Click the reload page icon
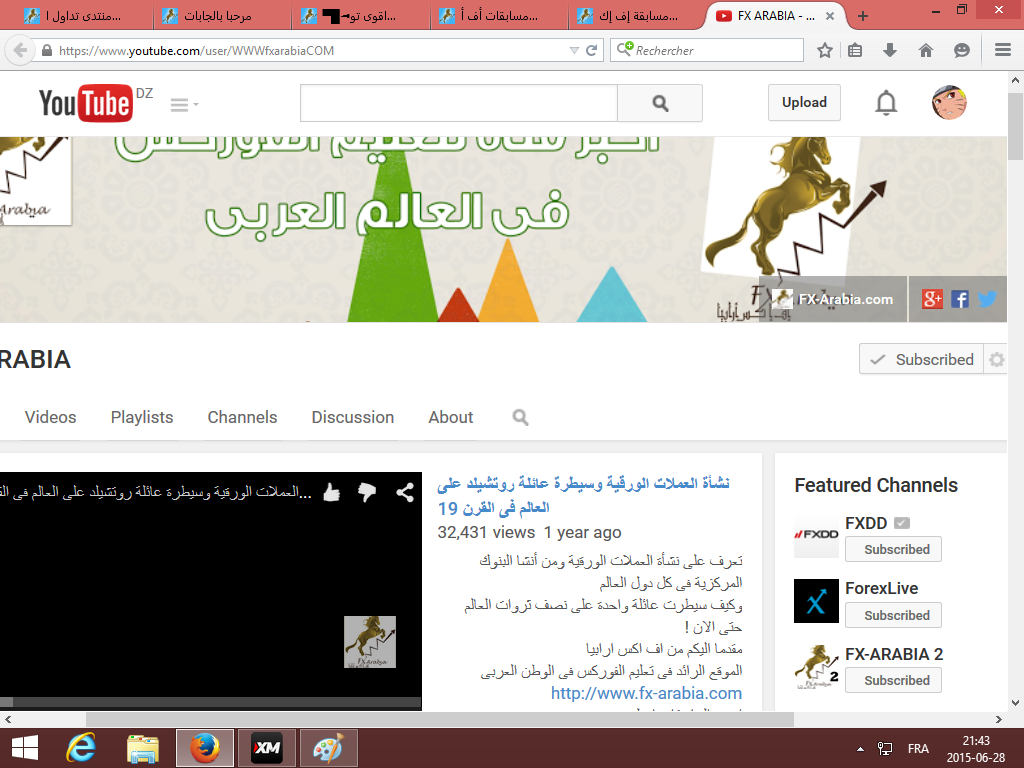This screenshot has height=768, width=1024. [592, 50]
